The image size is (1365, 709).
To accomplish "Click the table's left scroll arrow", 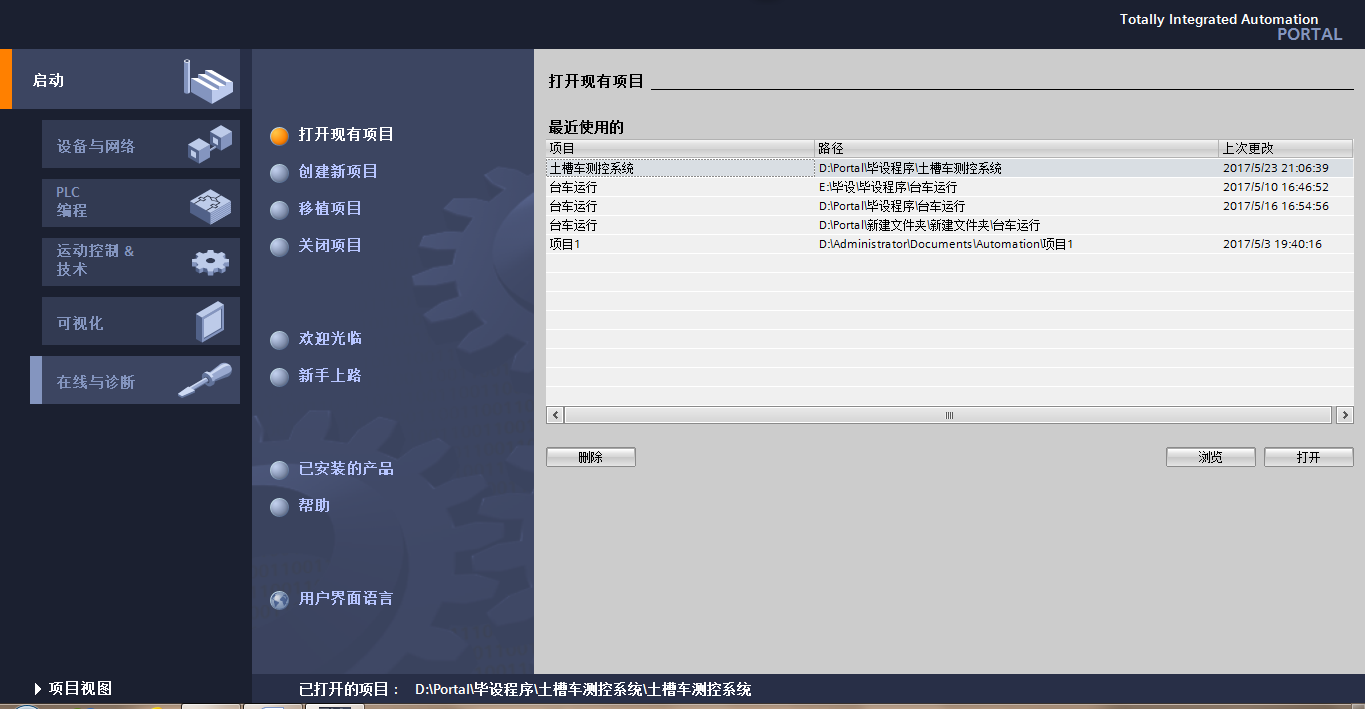I will pos(556,414).
